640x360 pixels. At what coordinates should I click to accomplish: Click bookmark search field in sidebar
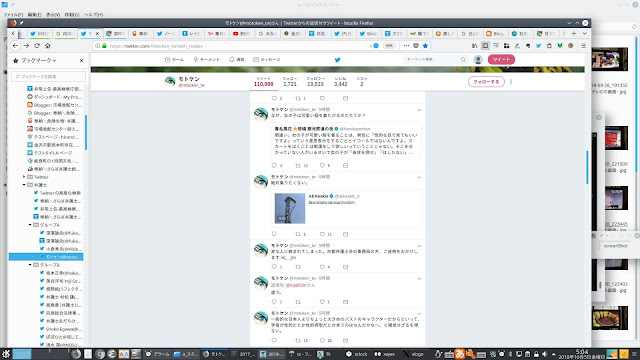point(49,76)
